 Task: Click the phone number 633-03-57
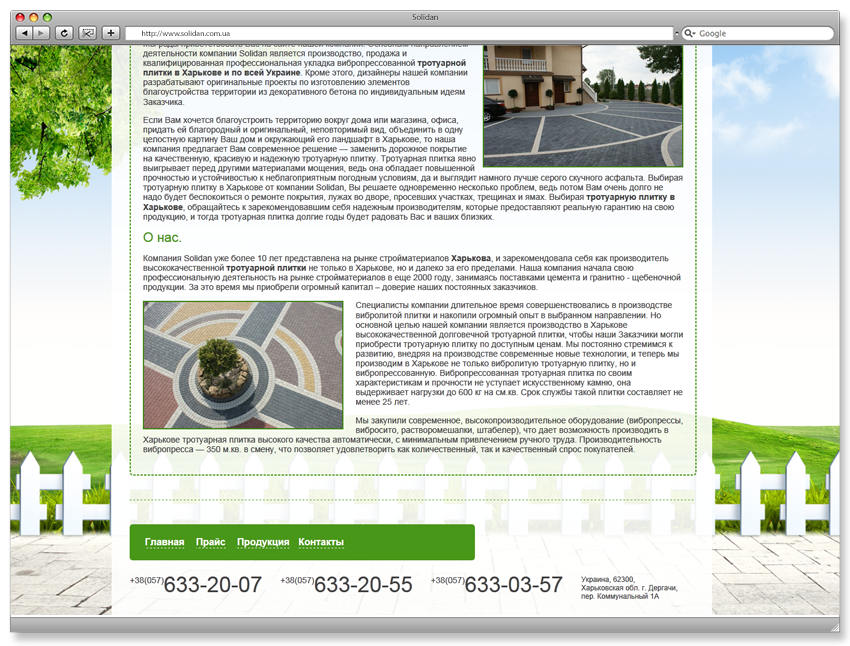tap(513, 585)
